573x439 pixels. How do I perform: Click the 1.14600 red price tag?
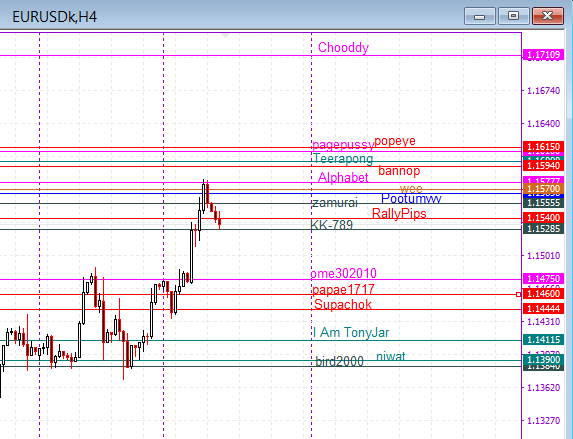tap(543, 294)
